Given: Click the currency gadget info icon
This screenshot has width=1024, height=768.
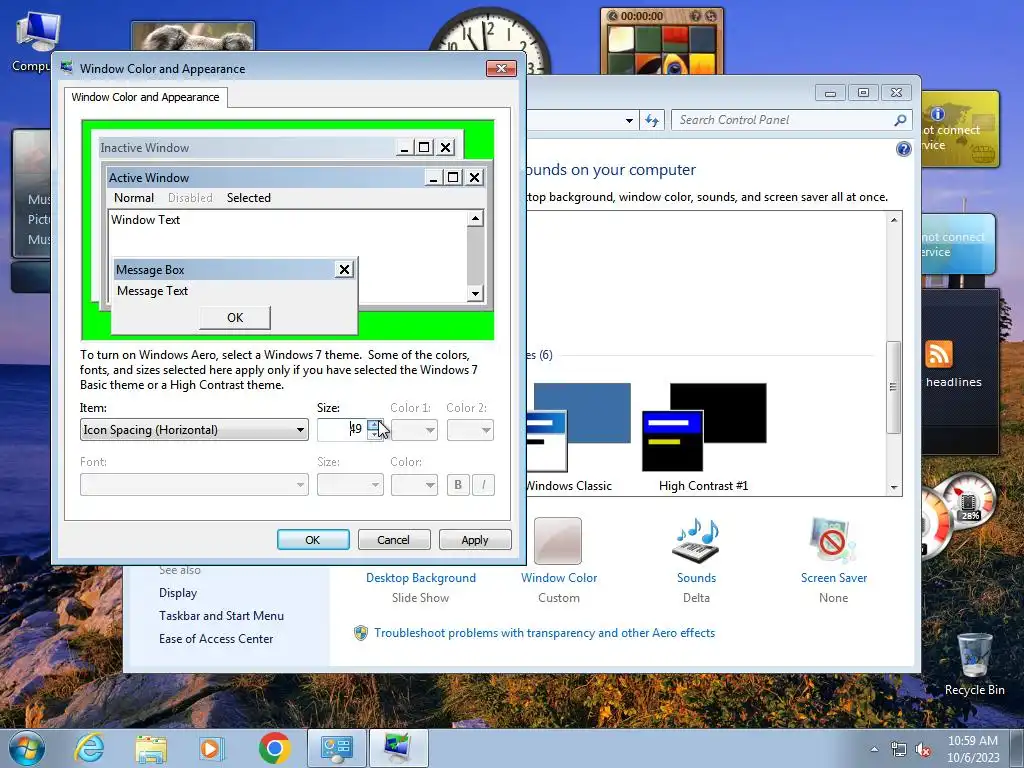Looking at the screenshot, I should coord(938,114).
